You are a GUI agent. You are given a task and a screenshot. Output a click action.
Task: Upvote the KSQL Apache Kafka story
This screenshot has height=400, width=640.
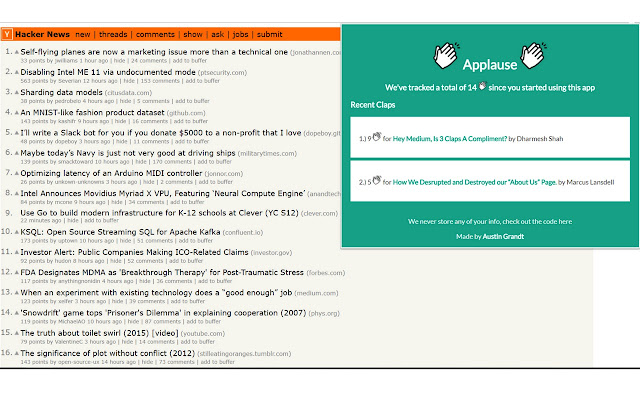click(17, 232)
